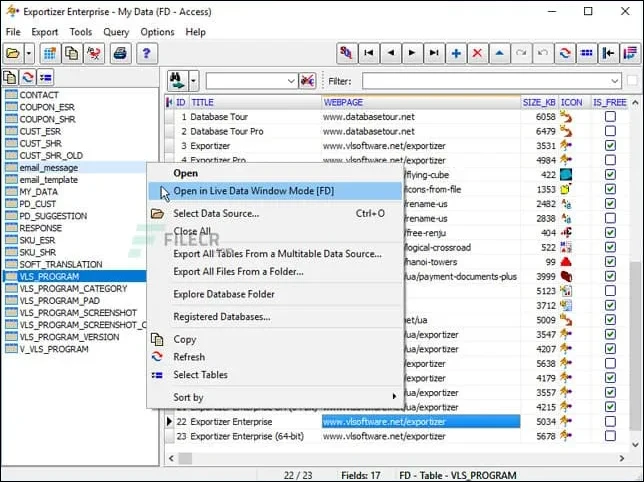Image resolution: width=644 pixels, height=482 pixels.
Task: Sort by the TITLE column header
Action: (x=255, y=102)
